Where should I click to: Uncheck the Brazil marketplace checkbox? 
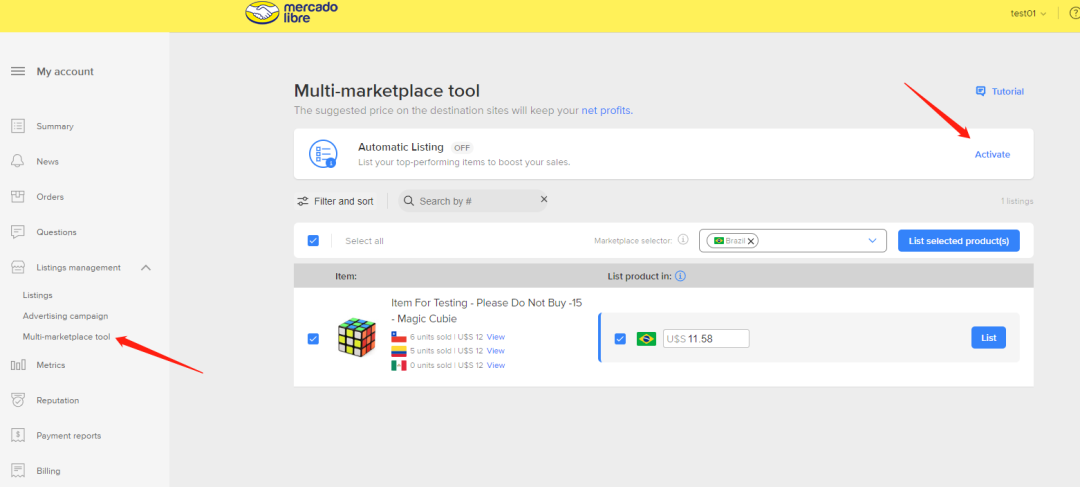tap(620, 338)
